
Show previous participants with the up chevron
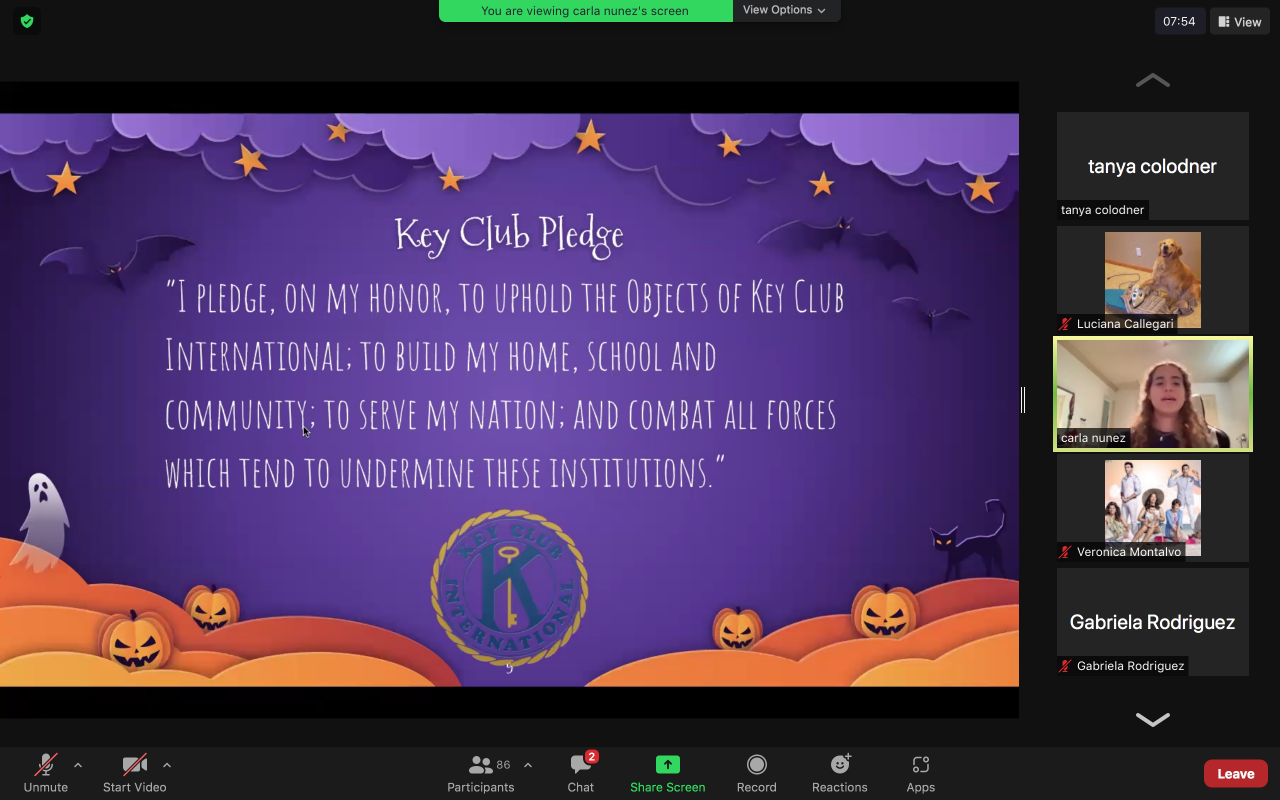(1153, 80)
